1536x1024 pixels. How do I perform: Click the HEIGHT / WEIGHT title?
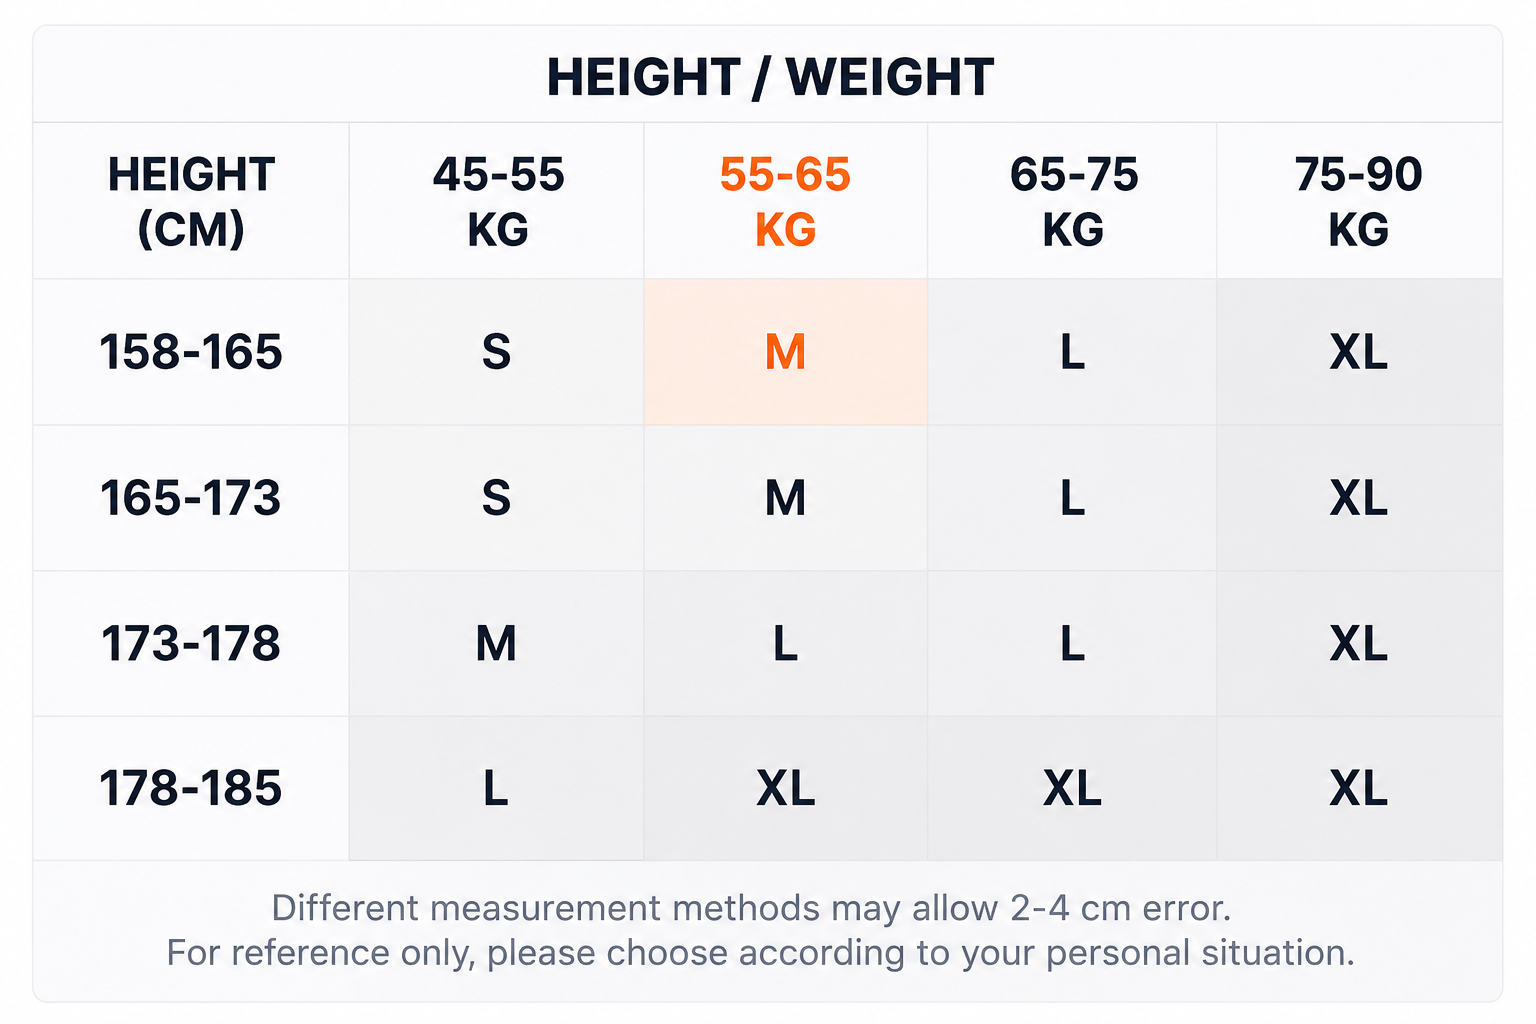pyautogui.click(x=770, y=77)
